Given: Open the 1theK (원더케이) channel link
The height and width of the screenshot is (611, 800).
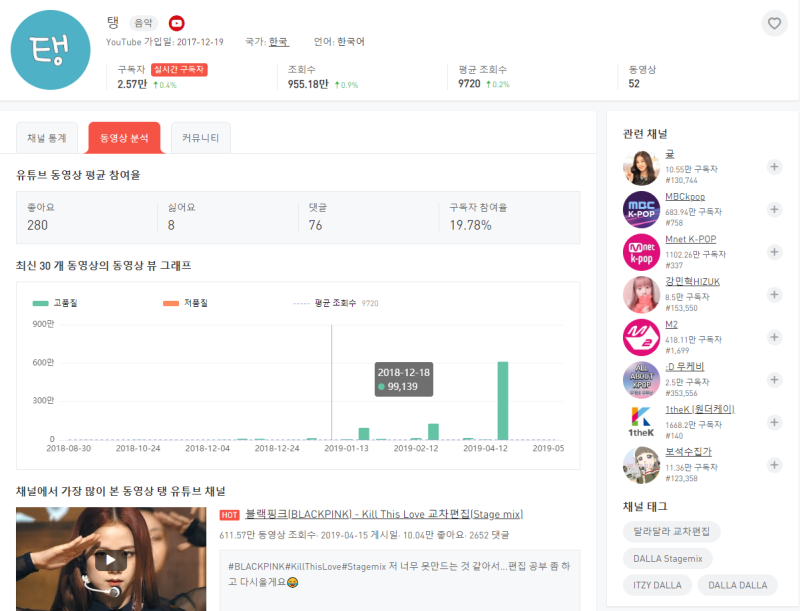Looking at the screenshot, I should pyautogui.click(x=700, y=410).
